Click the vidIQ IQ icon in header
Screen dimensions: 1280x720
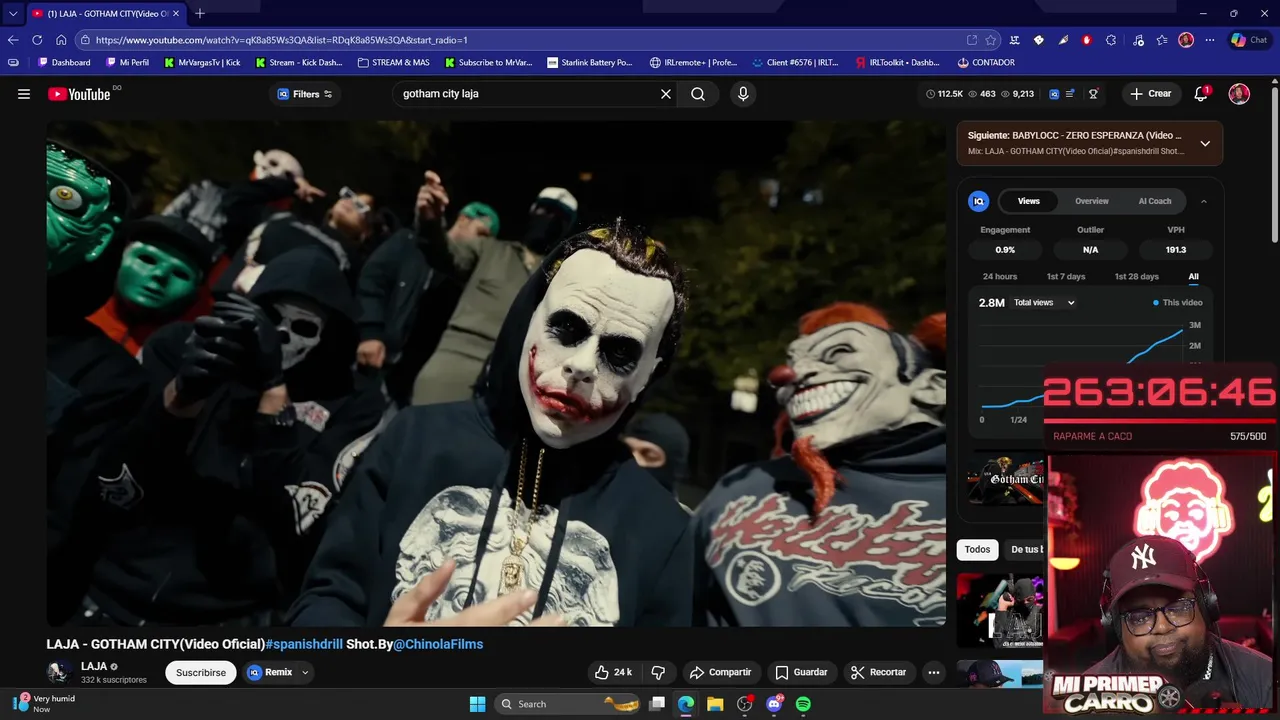pos(1054,94)
